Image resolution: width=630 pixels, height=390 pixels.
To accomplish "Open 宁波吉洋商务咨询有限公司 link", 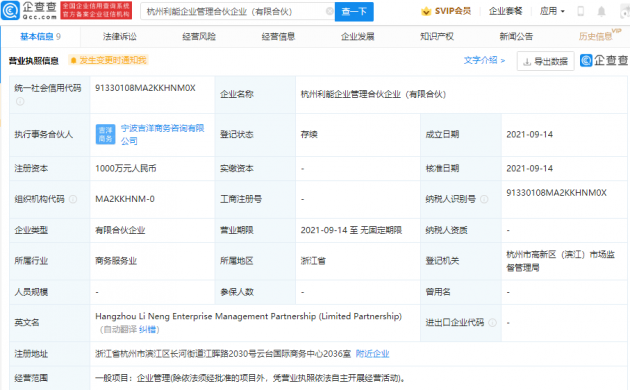I will [163, 135].
